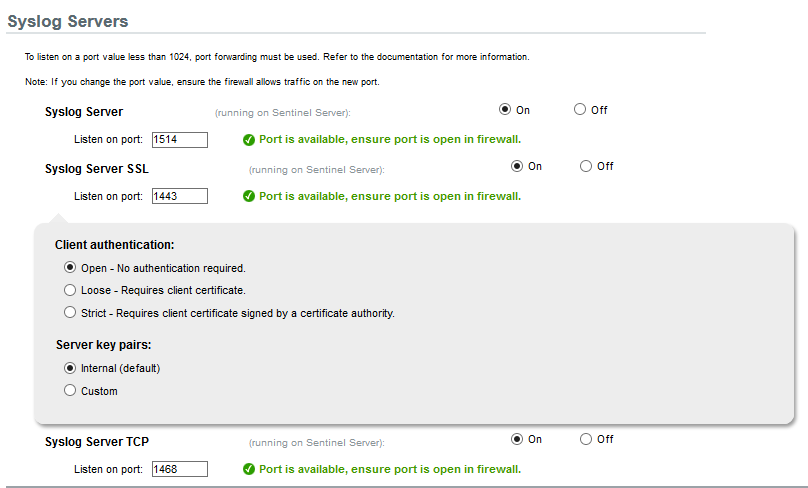Click the Syslog Servers section heading
Screen dimensions: 808x488
(68, 21)
